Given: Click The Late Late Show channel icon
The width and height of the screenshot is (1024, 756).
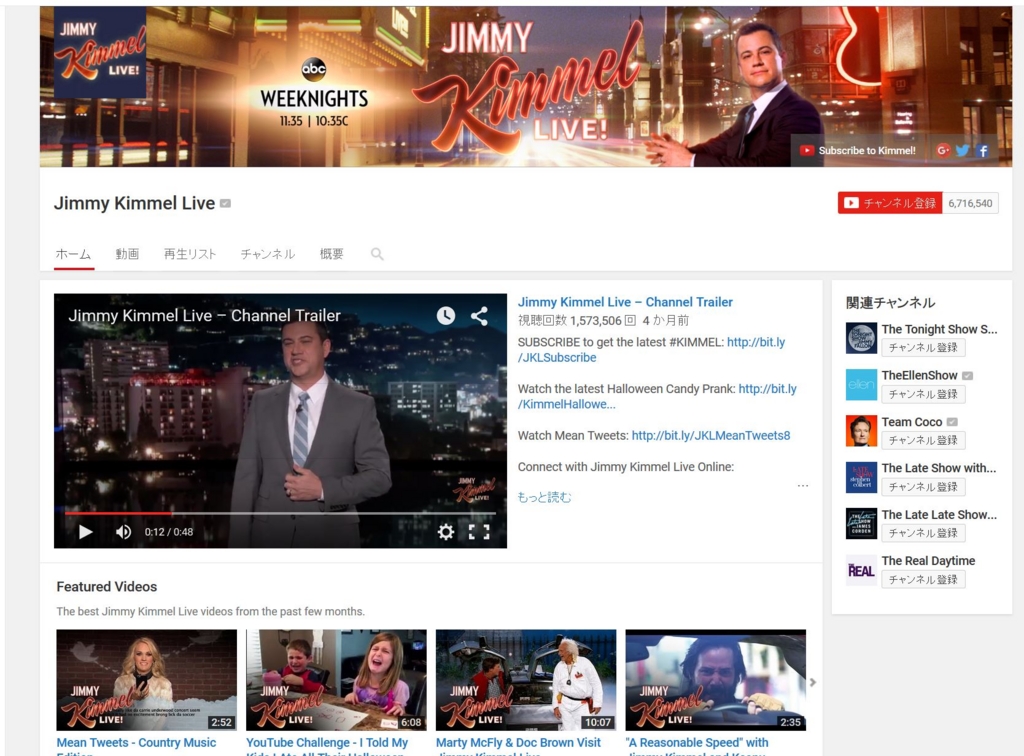Looking at the screenshot, I should coord(861,524).
